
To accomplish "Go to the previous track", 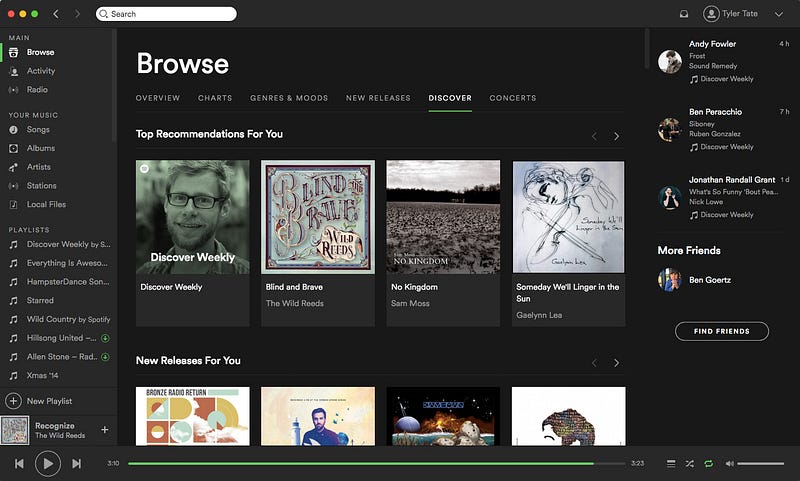I will coord(19,463).
